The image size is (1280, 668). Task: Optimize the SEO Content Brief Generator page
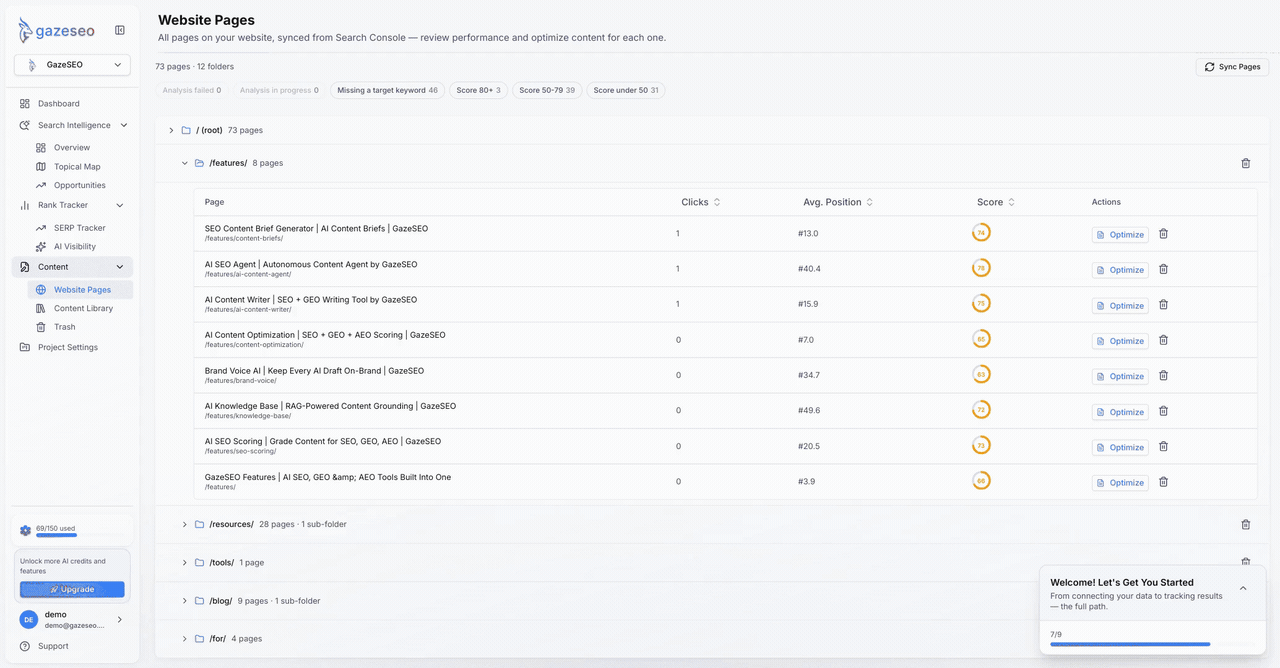coord(1120,235)
